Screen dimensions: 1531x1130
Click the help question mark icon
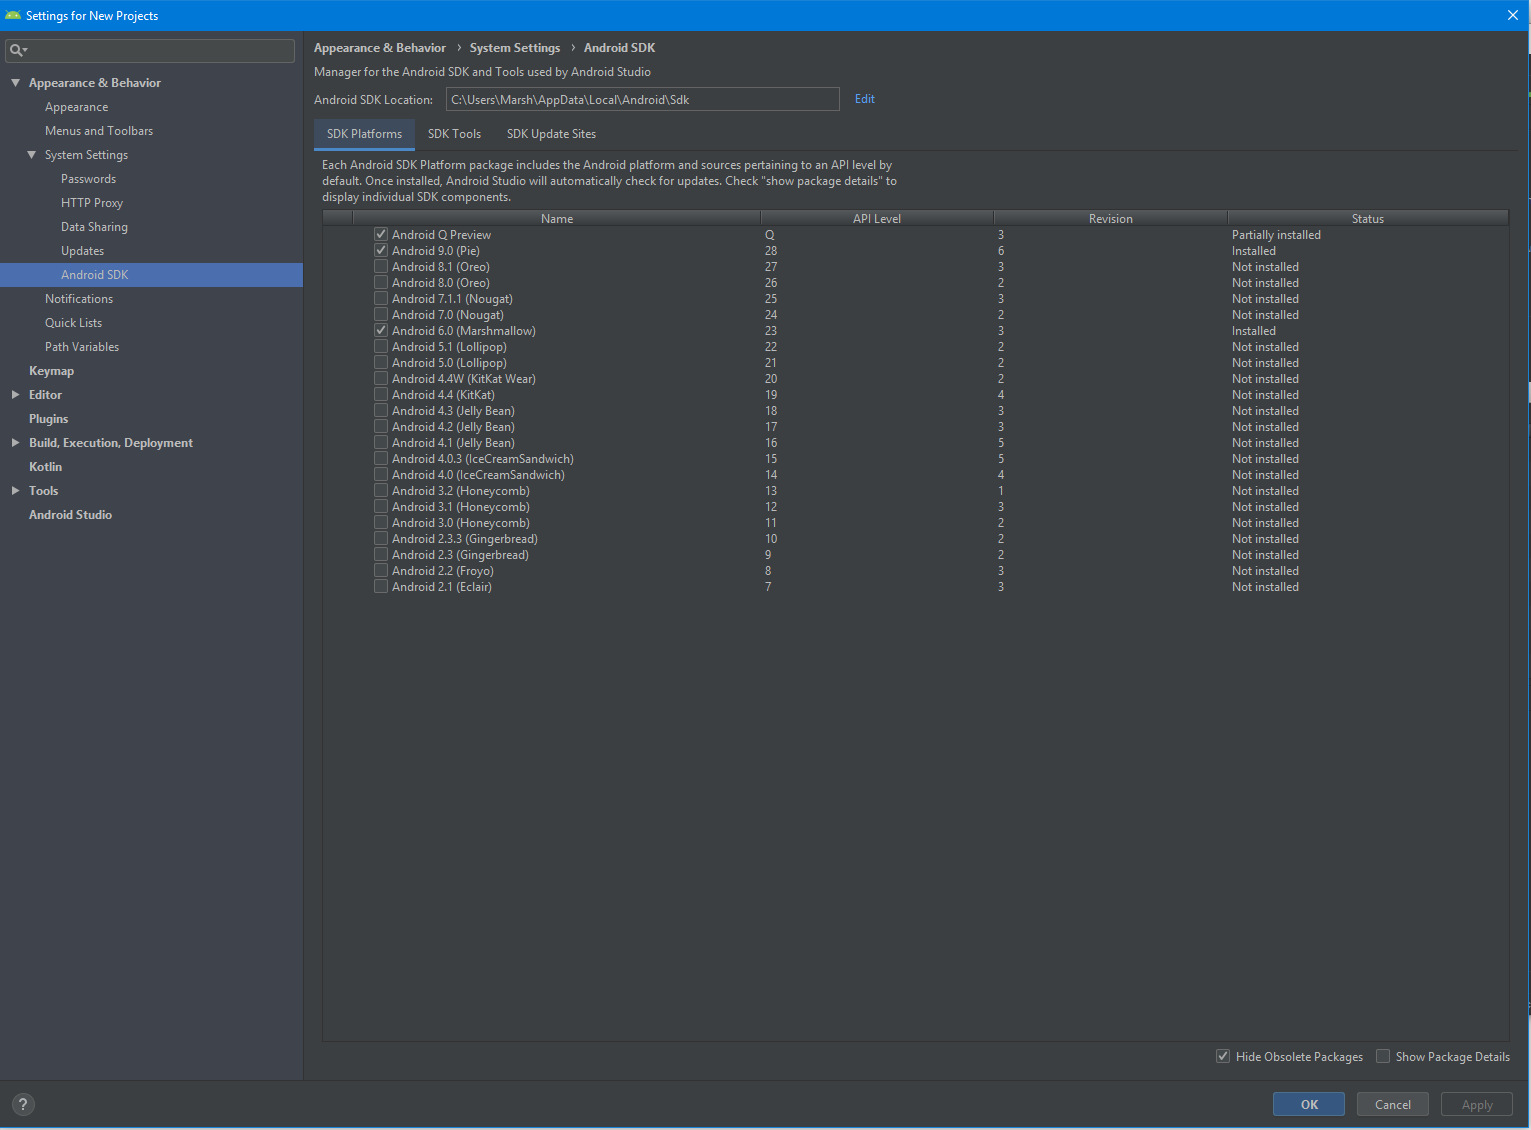(23, 1105)
